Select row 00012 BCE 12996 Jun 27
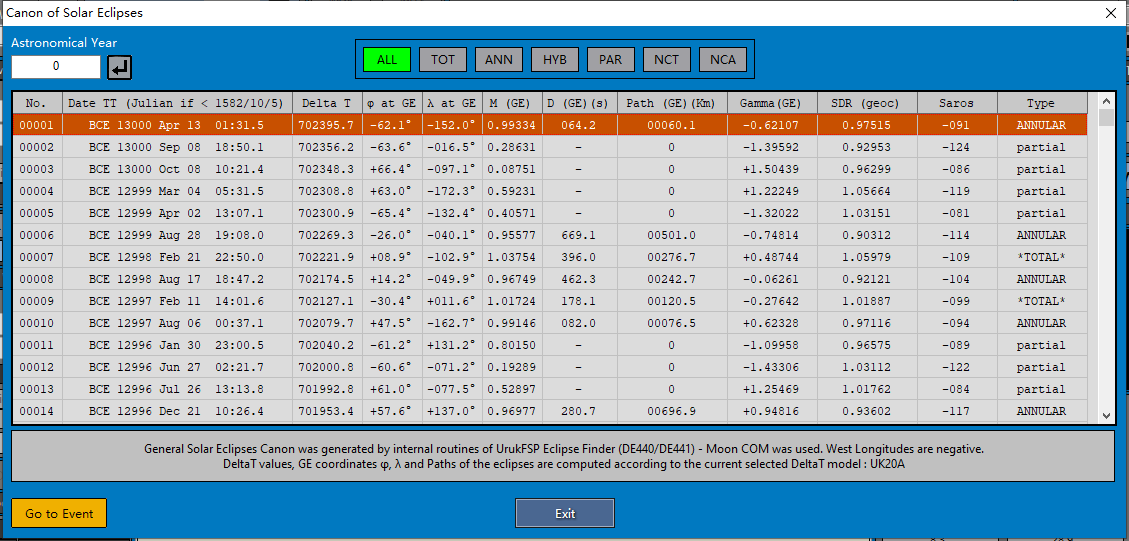 (550, 367)
